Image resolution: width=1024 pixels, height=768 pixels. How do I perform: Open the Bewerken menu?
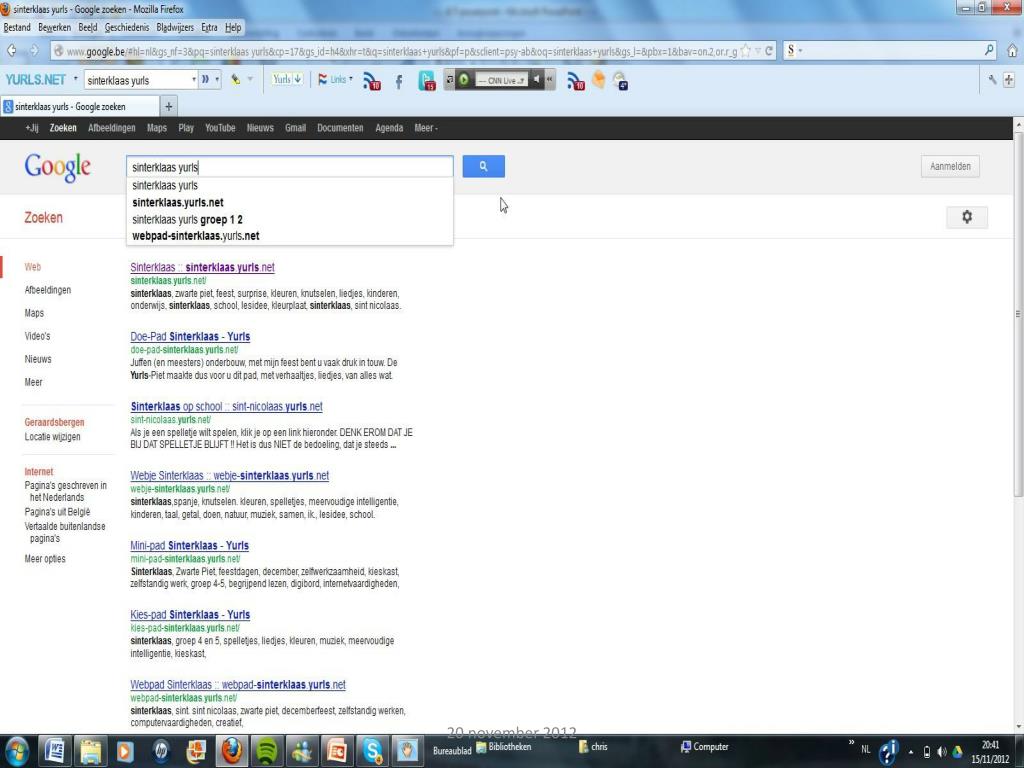[54, 27]
